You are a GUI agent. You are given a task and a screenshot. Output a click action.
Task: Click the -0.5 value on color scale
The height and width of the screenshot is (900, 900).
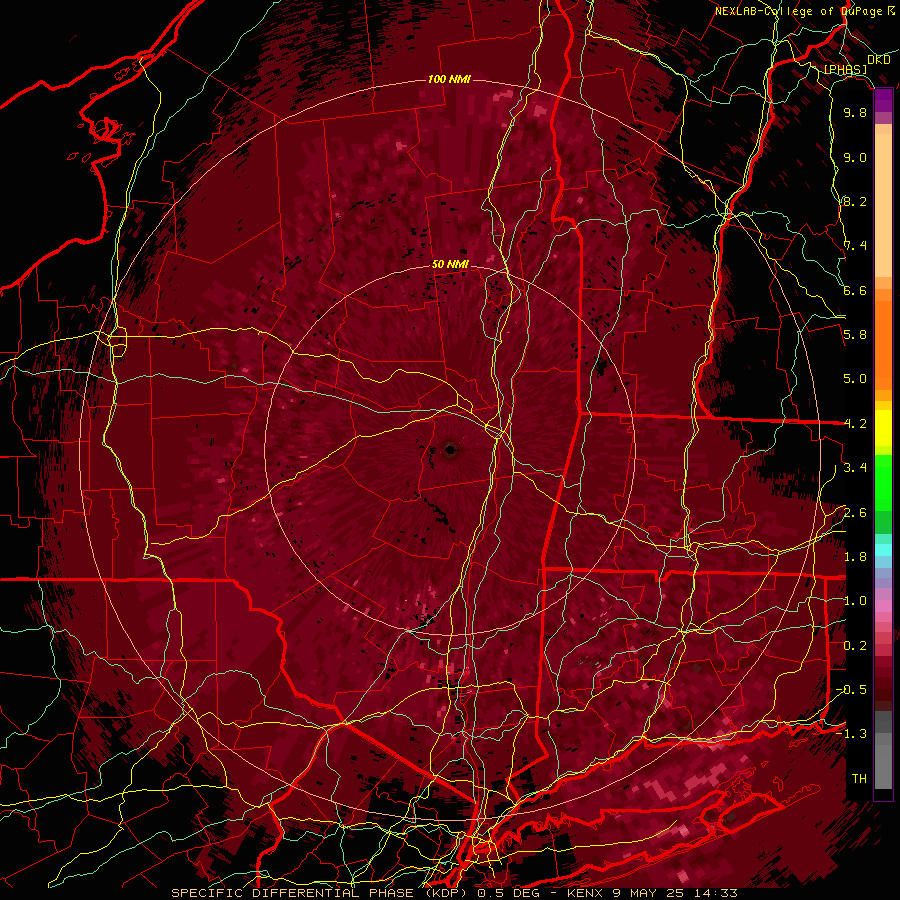click(x=851, y=690)
